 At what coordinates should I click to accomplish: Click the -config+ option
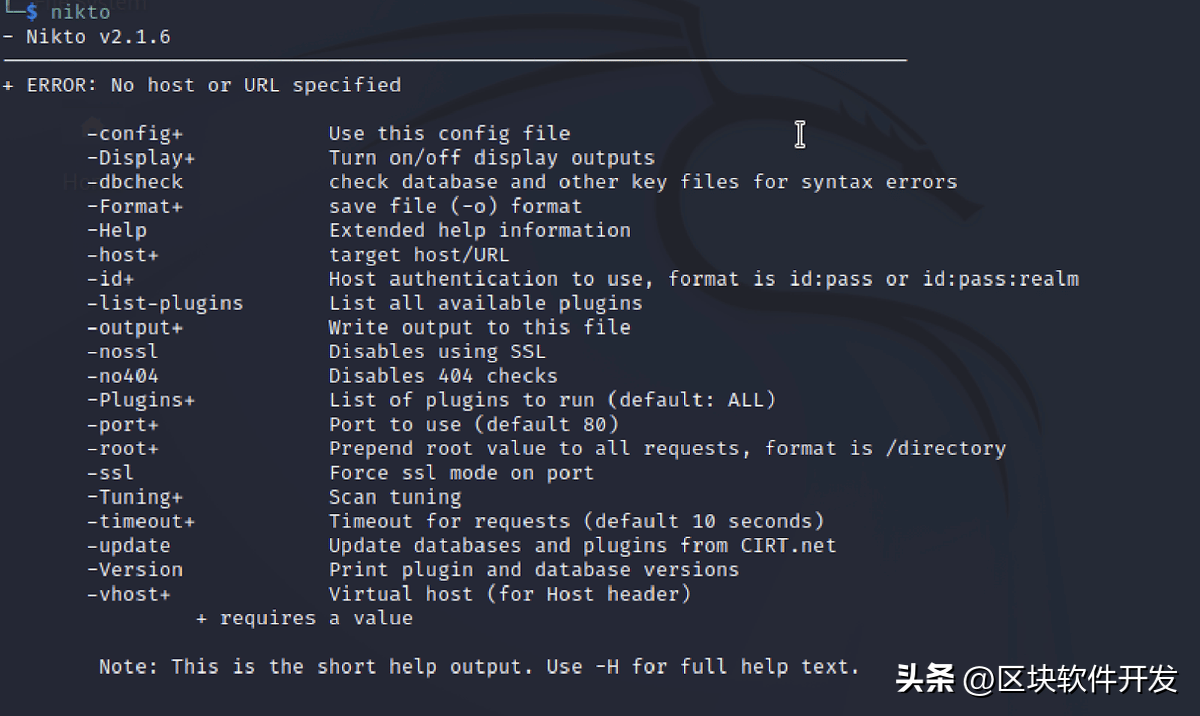[x=135, y=133]
